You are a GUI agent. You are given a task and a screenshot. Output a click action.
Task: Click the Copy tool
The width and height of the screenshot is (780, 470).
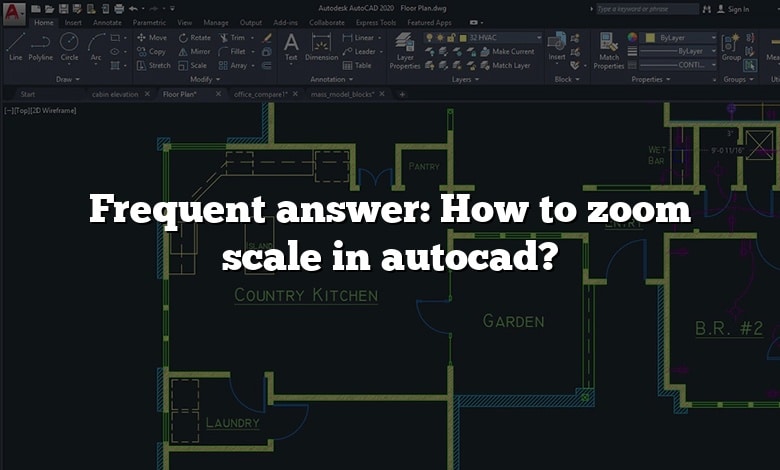point(151,51)
